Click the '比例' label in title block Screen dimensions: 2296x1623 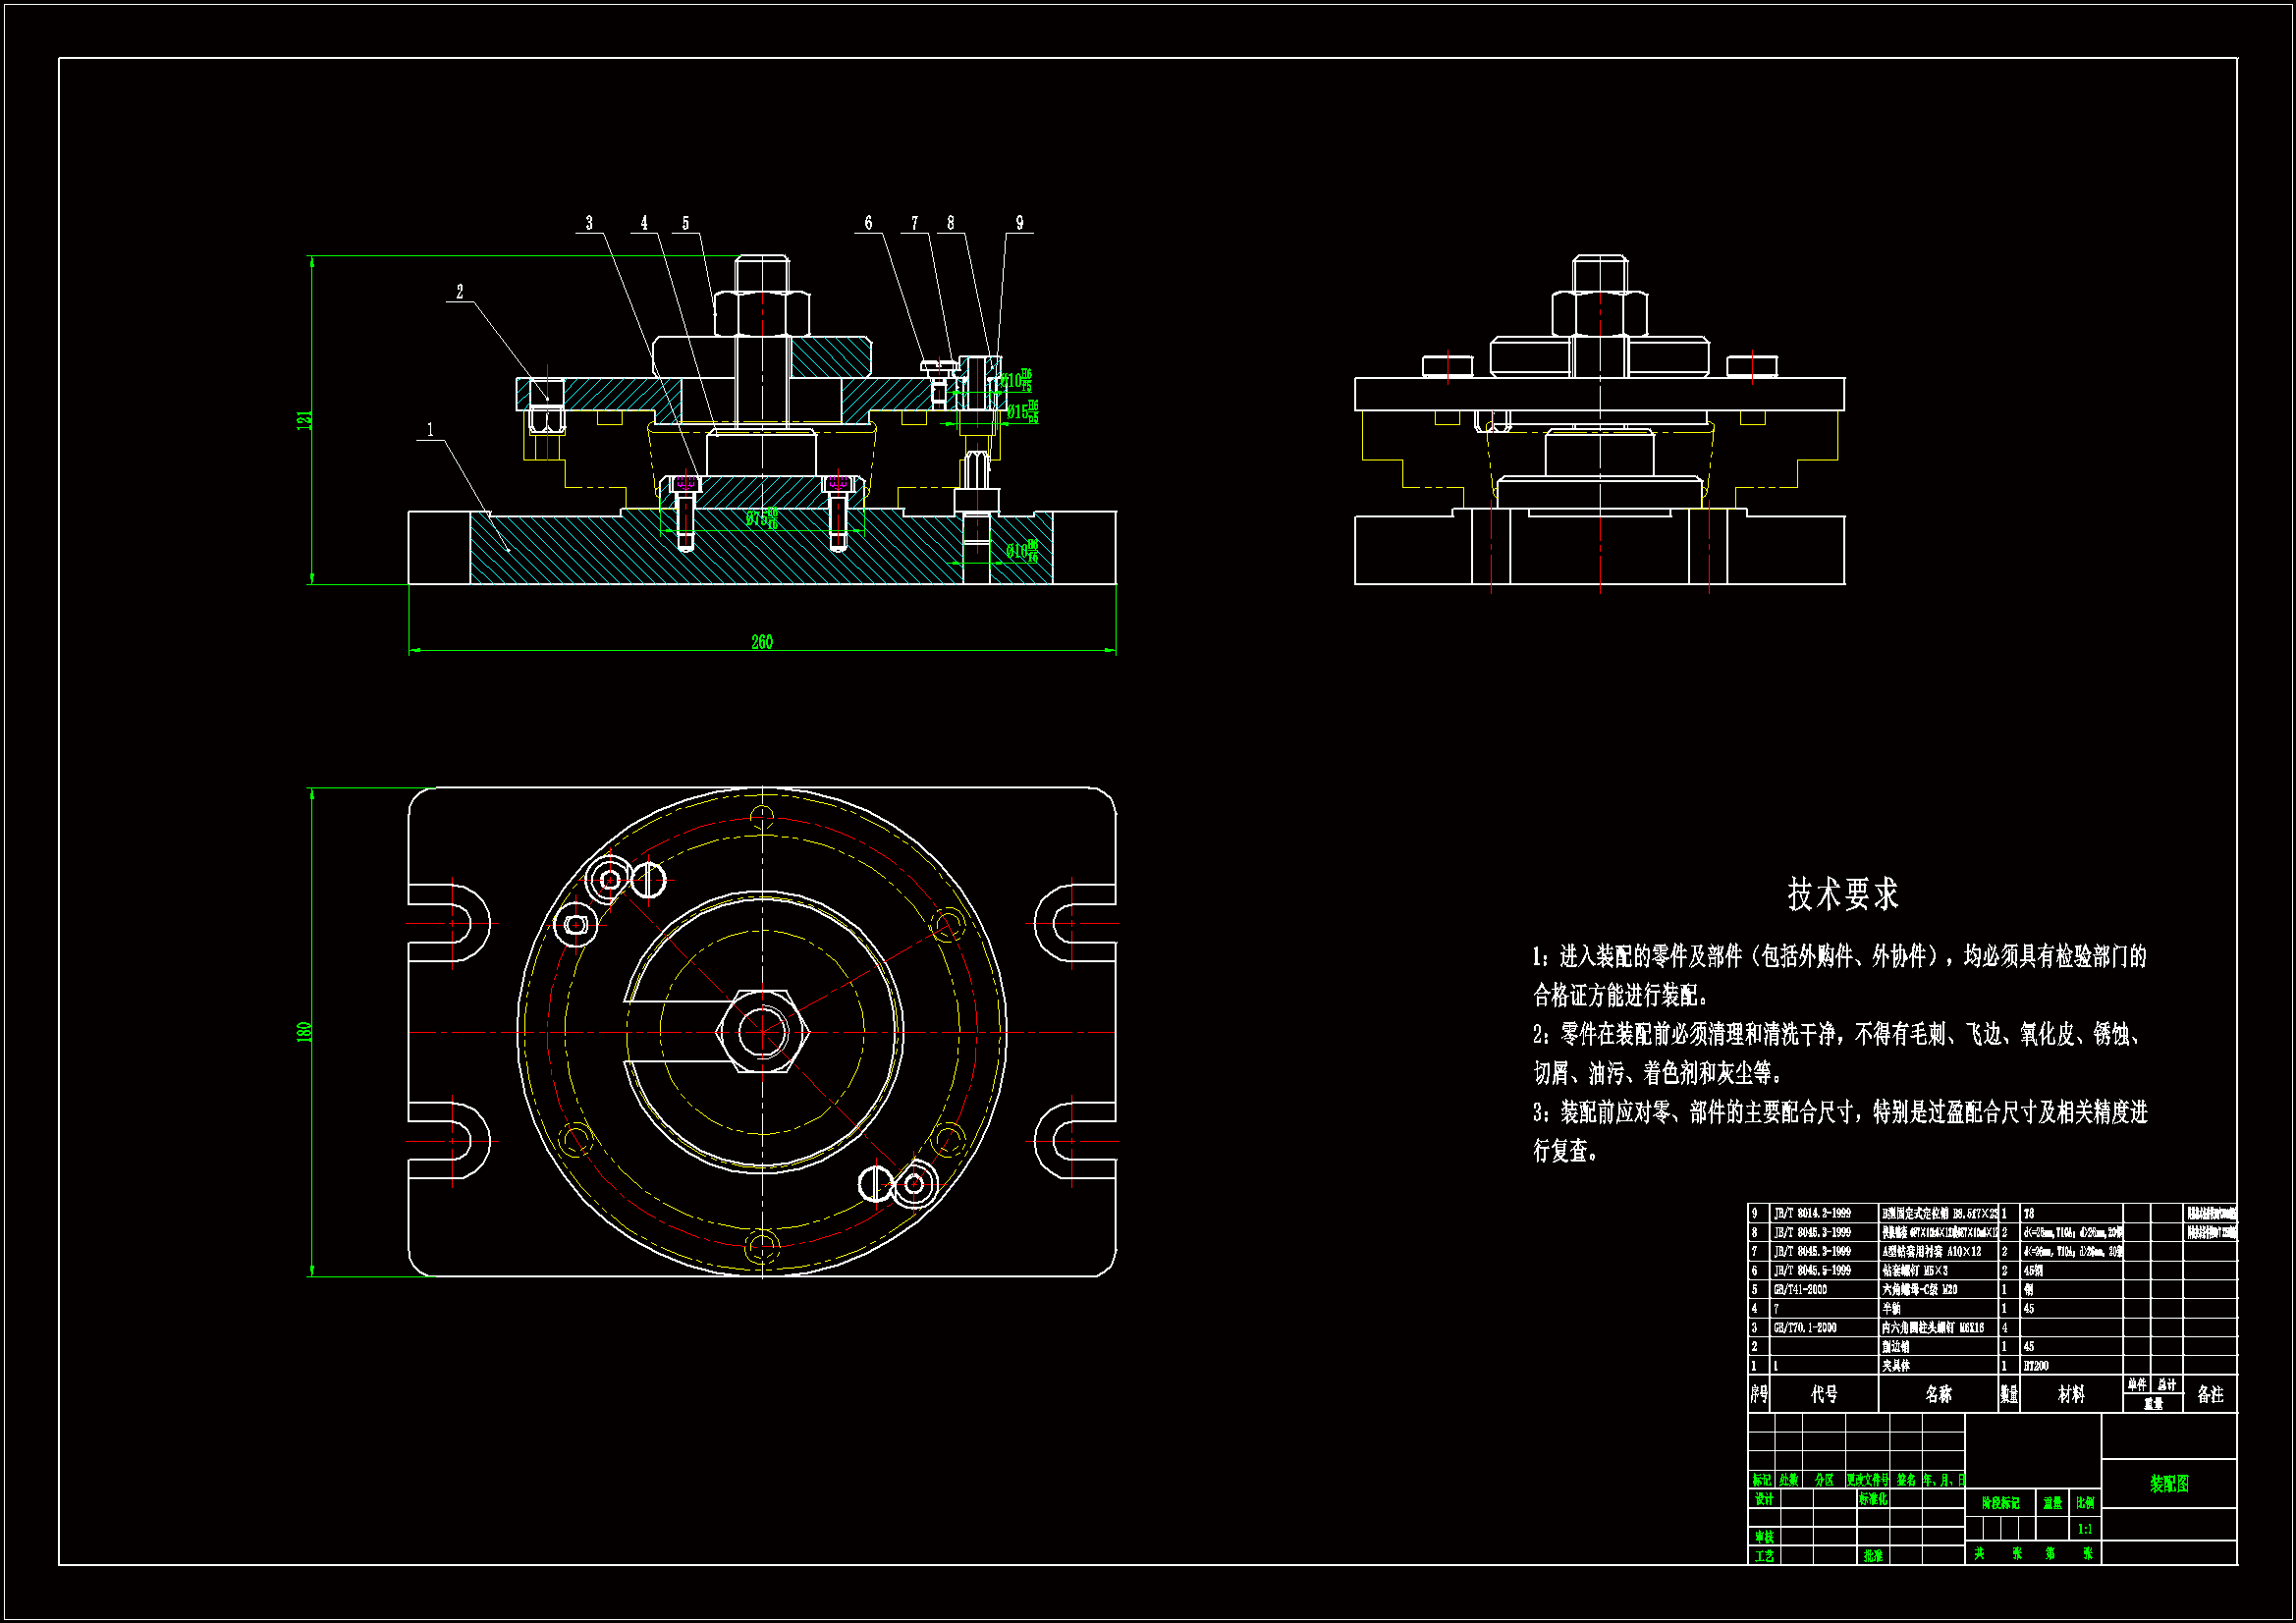[2085, 1503]
